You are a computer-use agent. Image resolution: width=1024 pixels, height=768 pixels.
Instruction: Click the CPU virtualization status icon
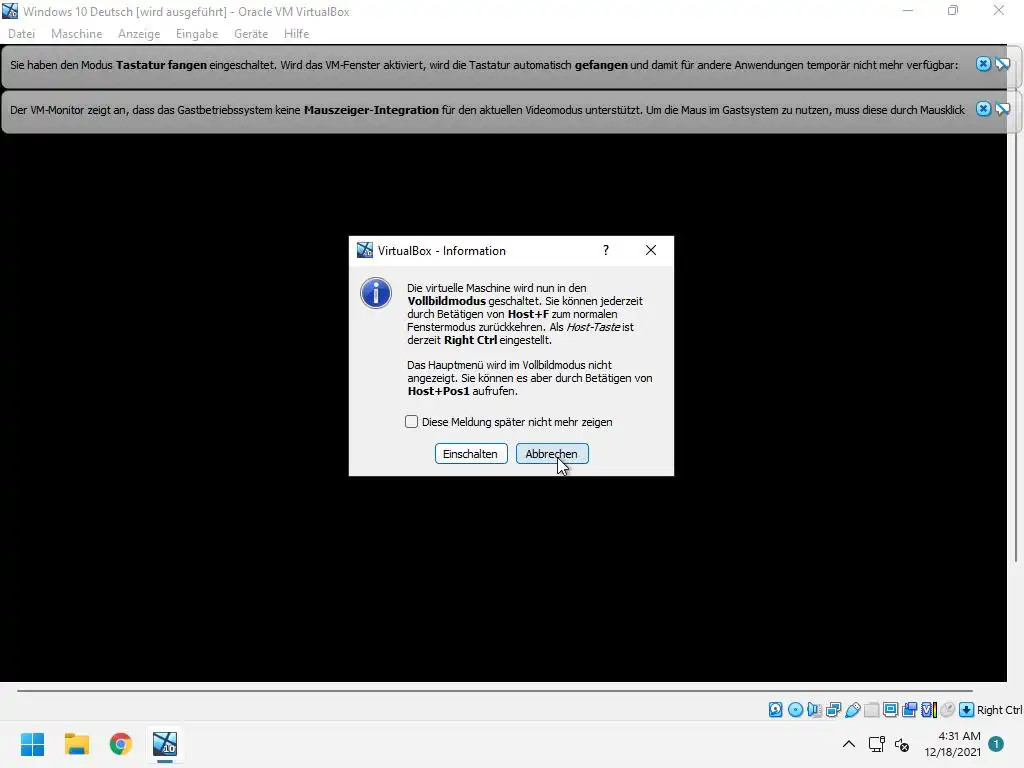(929, 709)
